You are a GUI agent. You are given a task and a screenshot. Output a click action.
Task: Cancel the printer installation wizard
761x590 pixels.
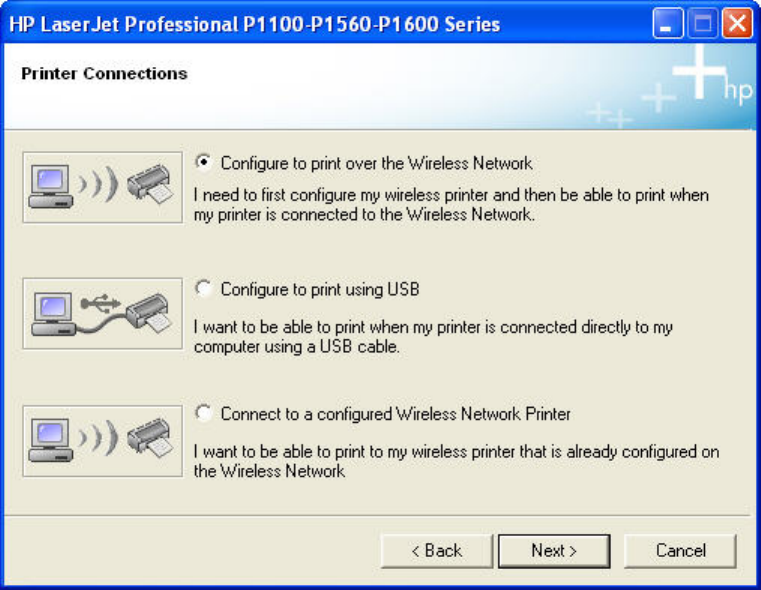pyautogui.click(x=680, y=551)
